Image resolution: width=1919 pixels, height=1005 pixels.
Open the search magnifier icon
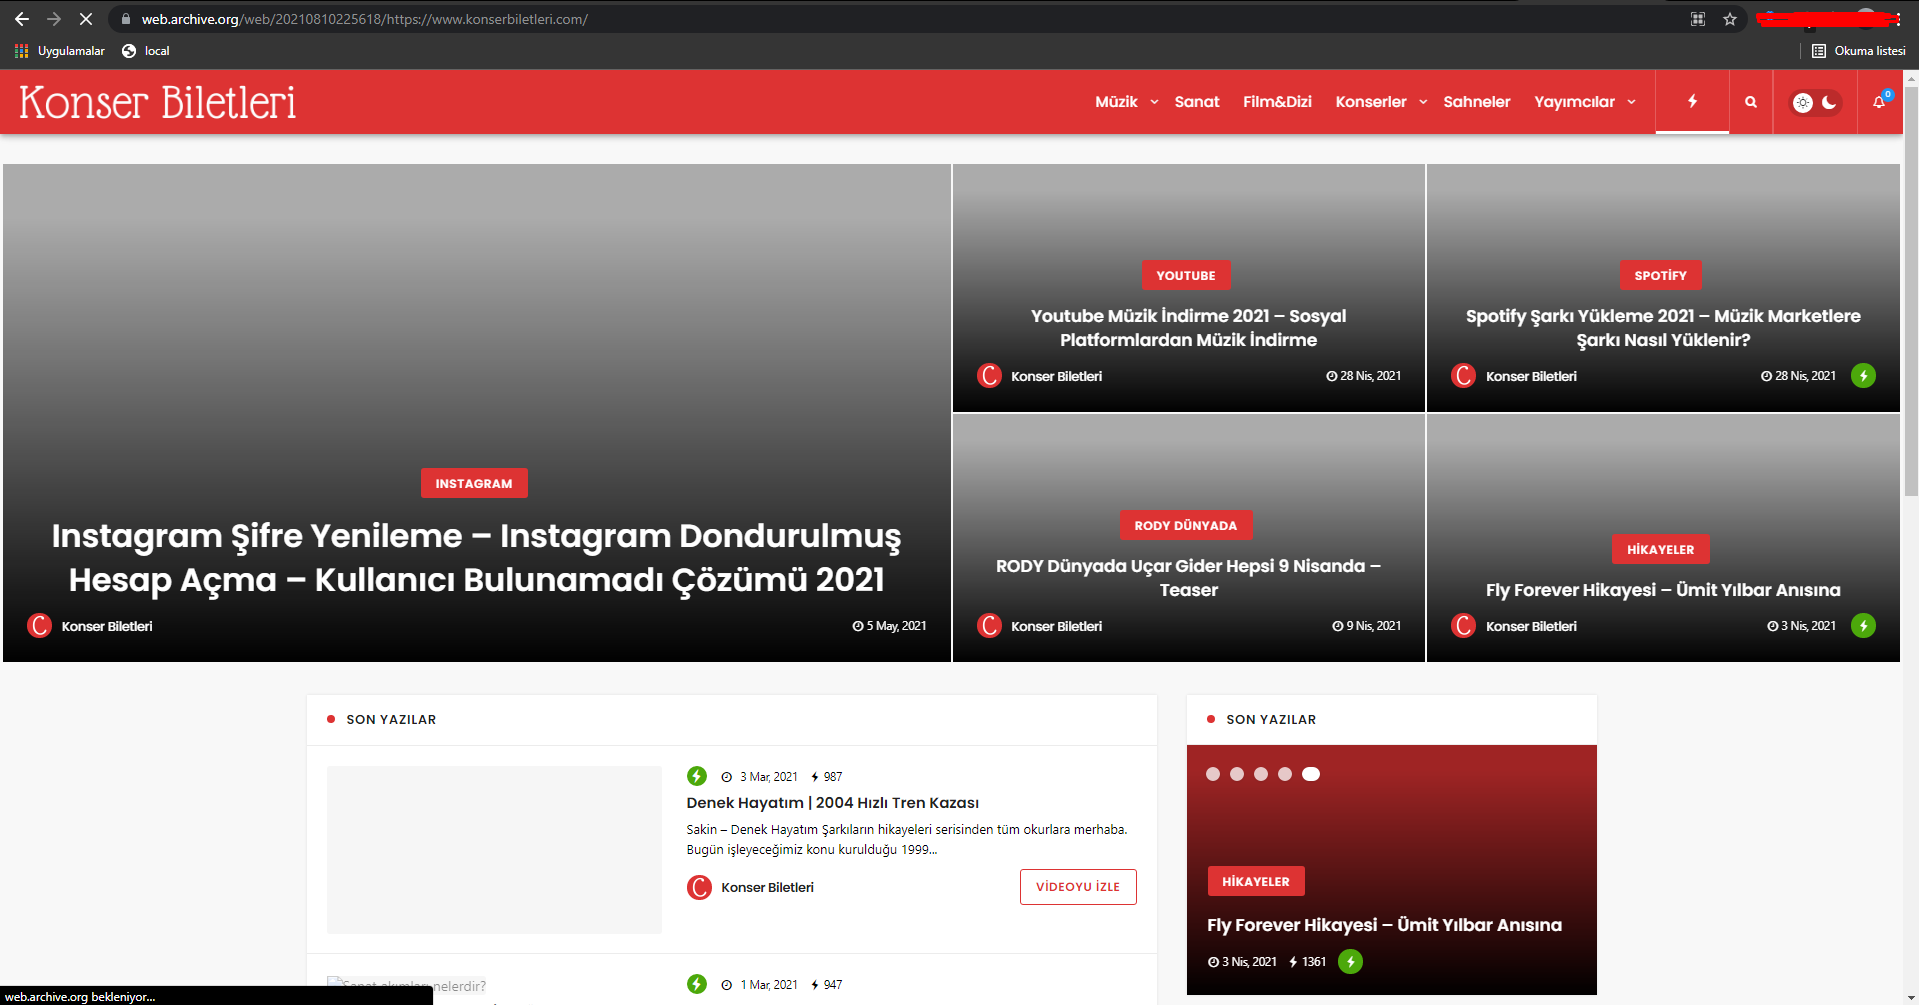coord(1751,102)
